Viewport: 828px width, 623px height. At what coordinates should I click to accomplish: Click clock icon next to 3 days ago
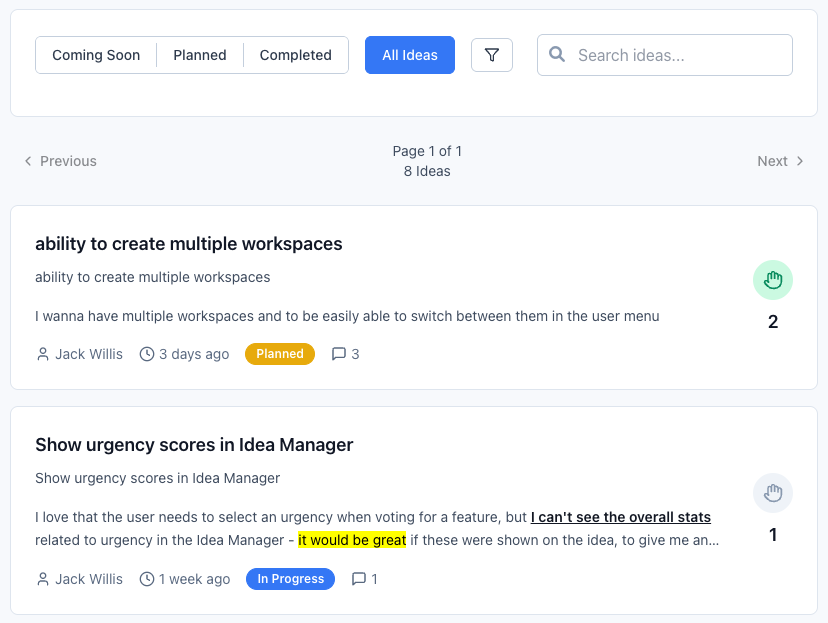[x=147, y=354]
